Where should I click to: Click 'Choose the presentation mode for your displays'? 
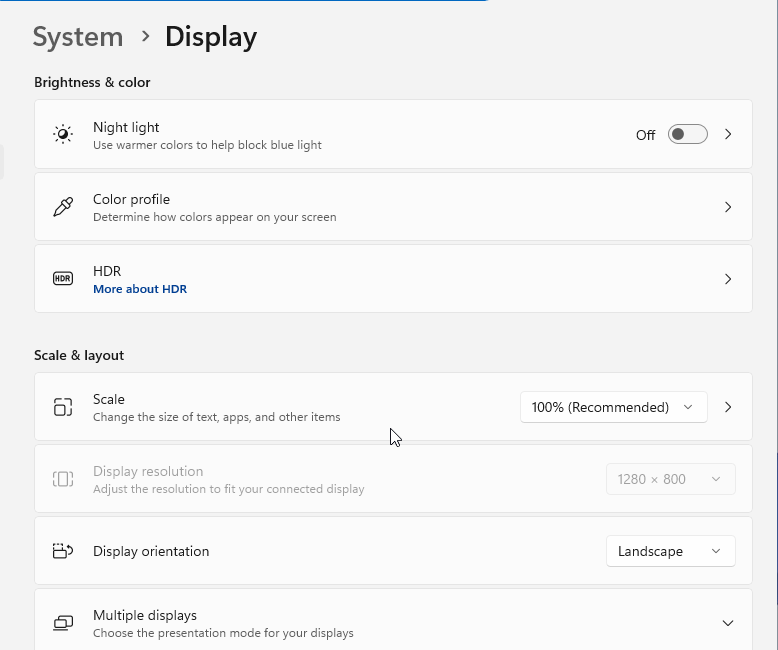(223, 633)
